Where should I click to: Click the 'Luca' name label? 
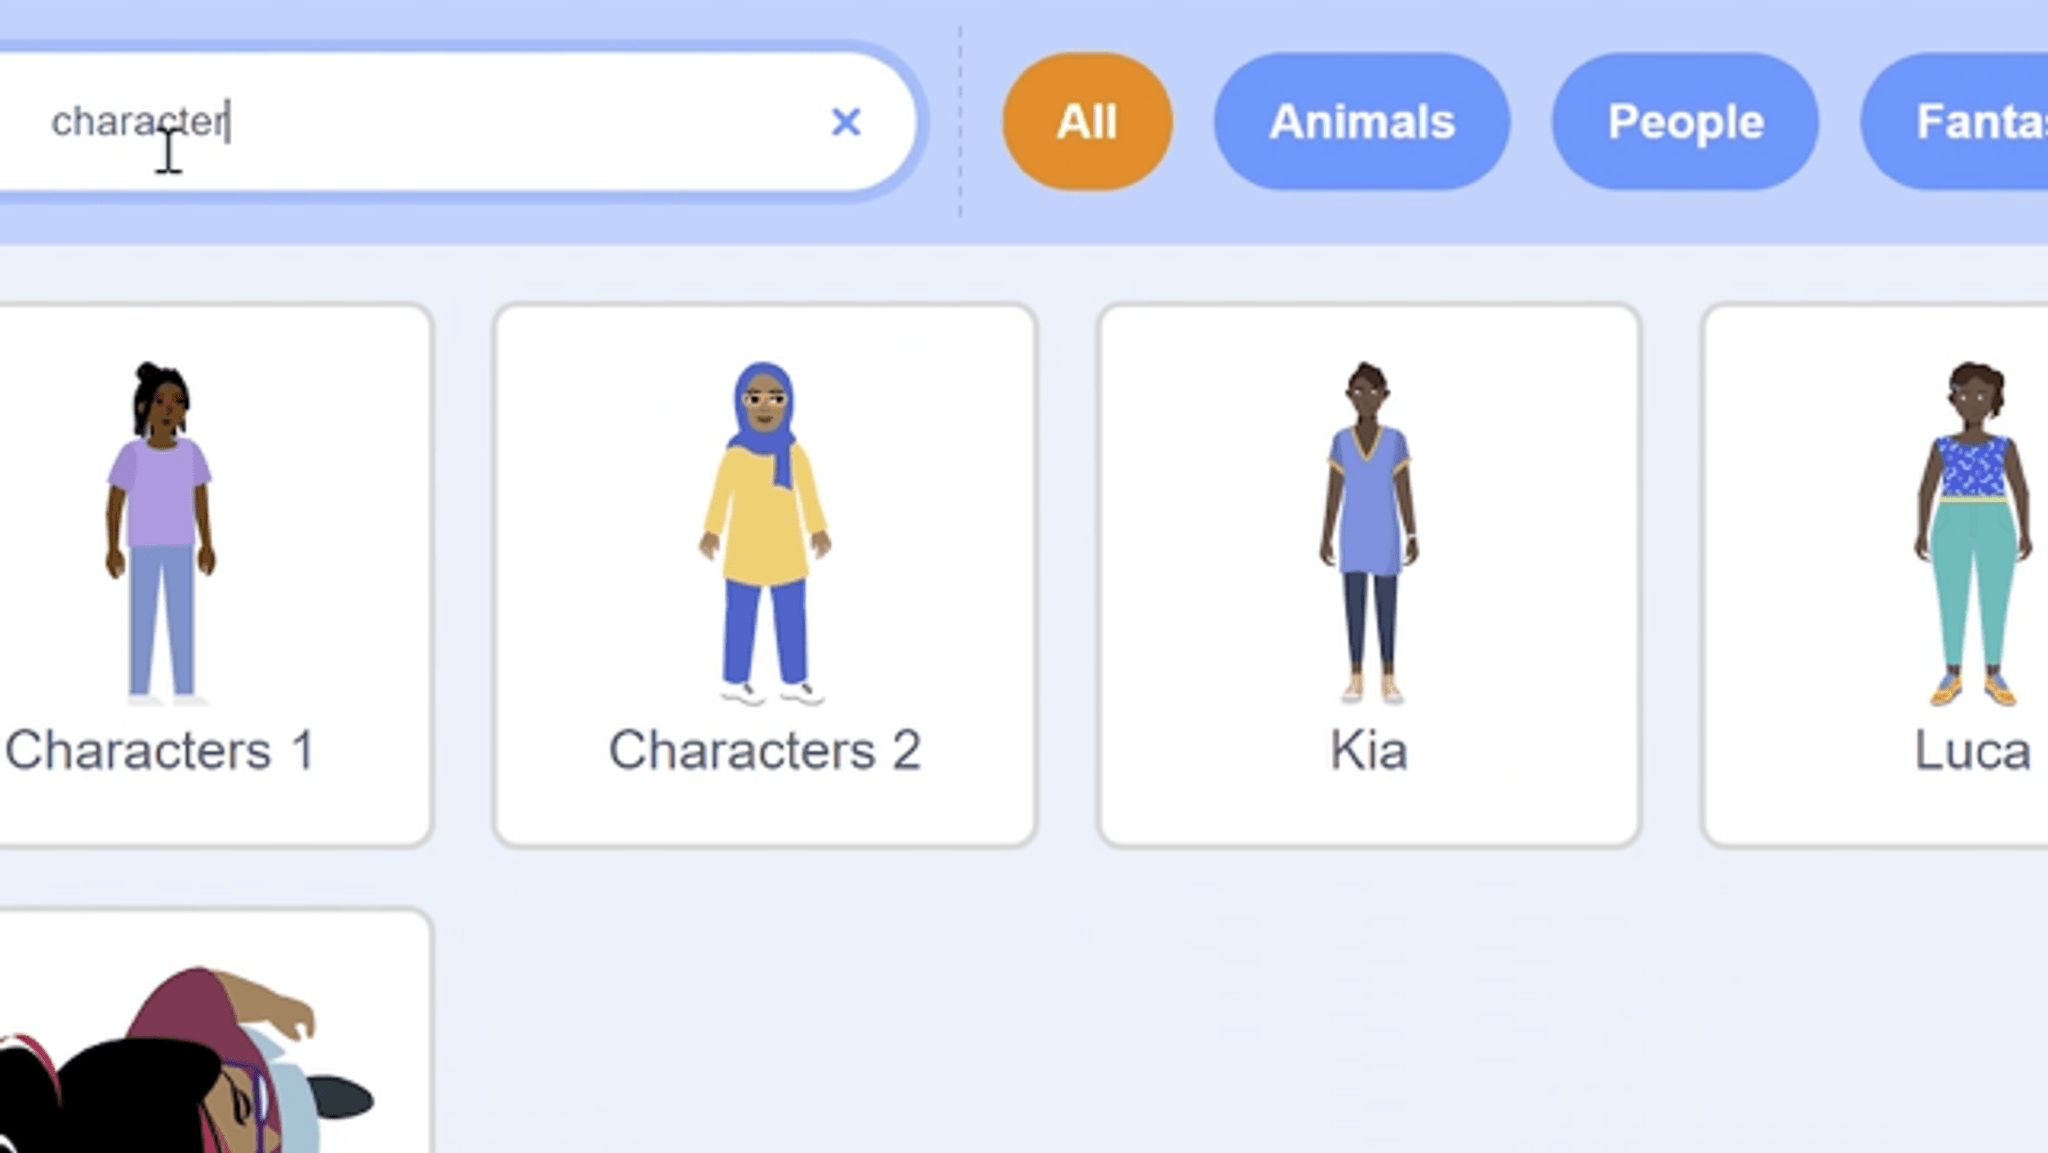pos(1972,750)
